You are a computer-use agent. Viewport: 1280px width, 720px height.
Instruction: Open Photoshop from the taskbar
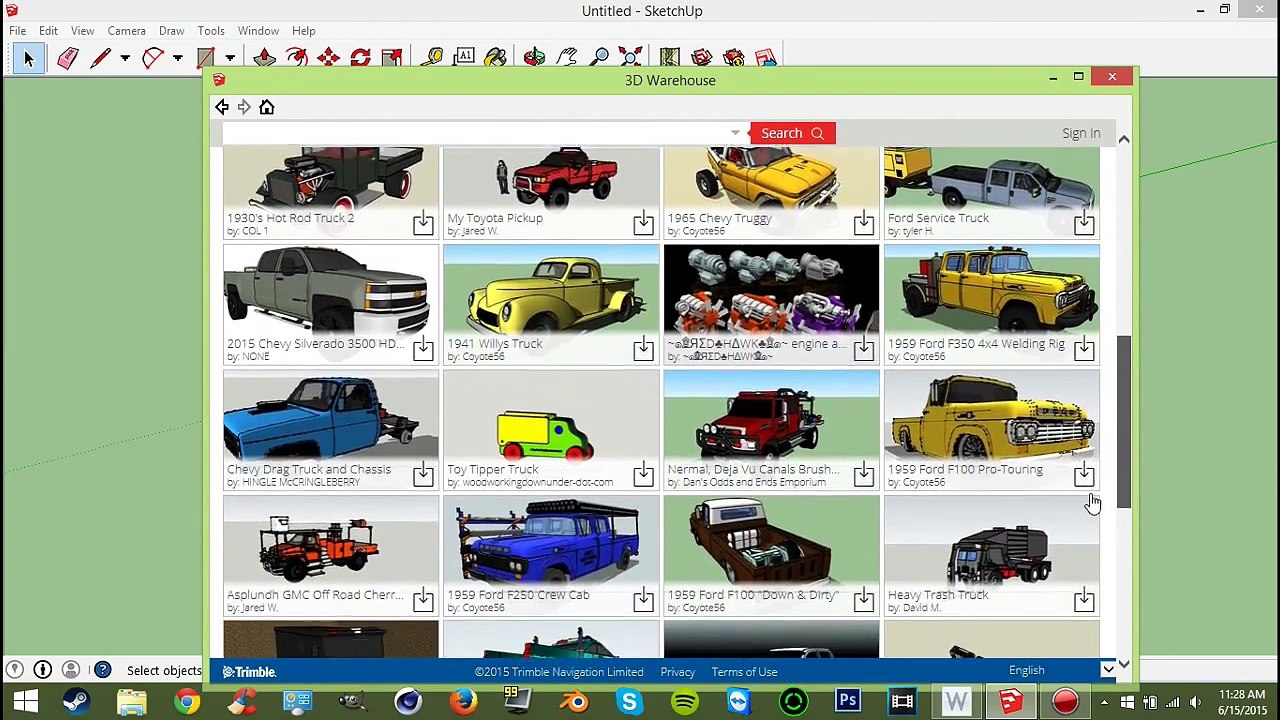[847, 701]
